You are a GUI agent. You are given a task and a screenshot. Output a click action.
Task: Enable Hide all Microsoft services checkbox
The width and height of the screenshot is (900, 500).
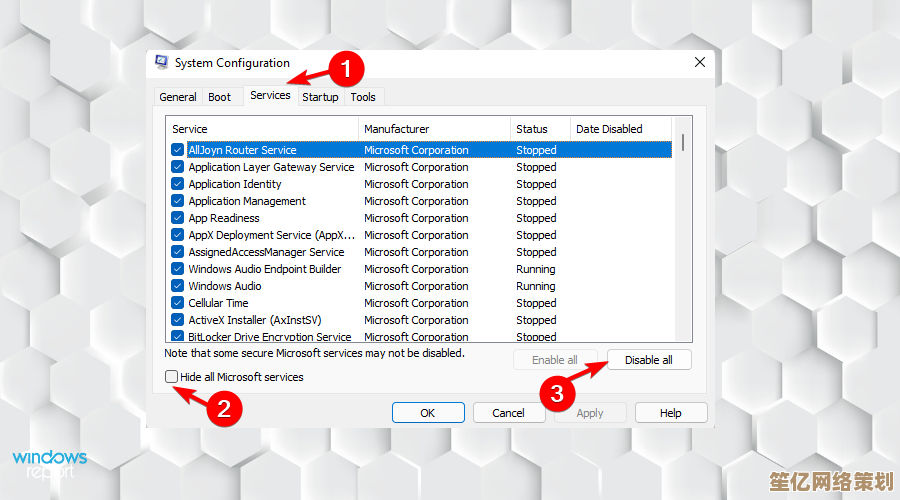pos(172,377)
